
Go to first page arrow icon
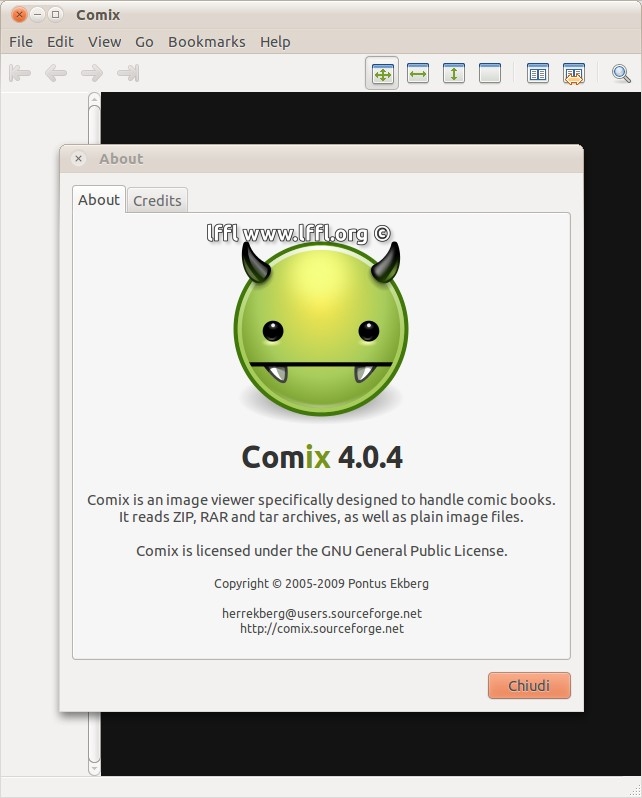tap(20, 73)
